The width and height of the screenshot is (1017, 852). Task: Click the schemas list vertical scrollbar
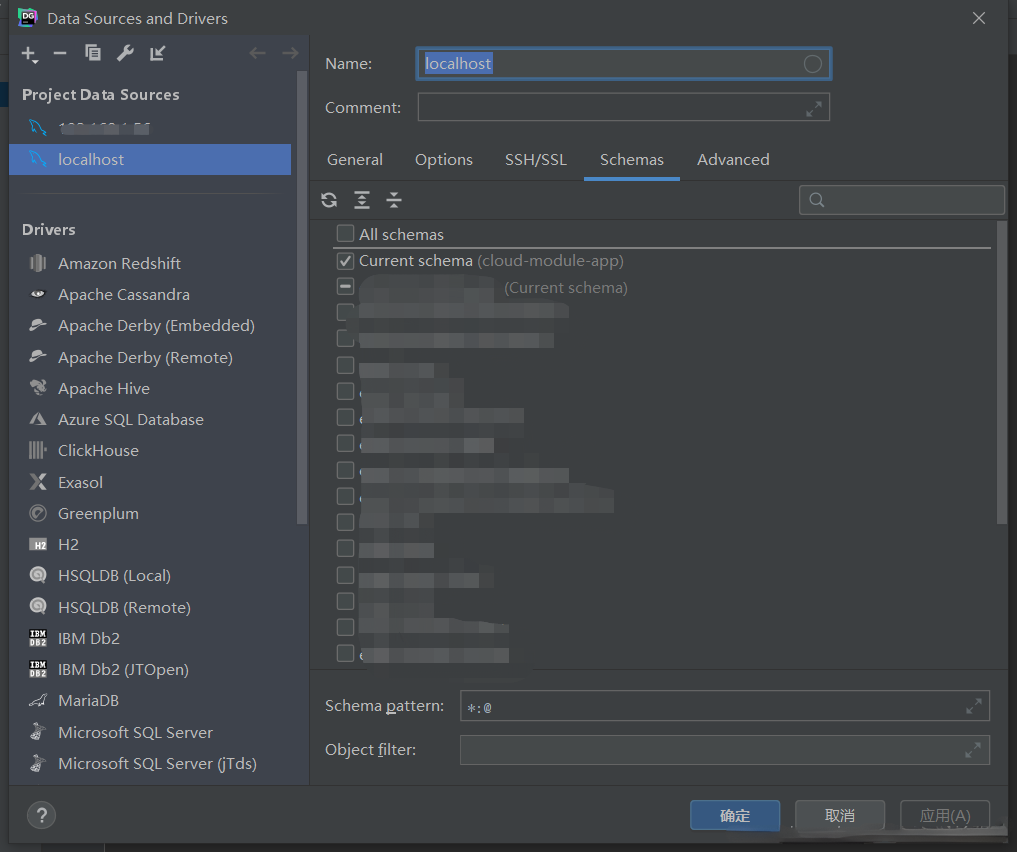(x=1001, y=373)
